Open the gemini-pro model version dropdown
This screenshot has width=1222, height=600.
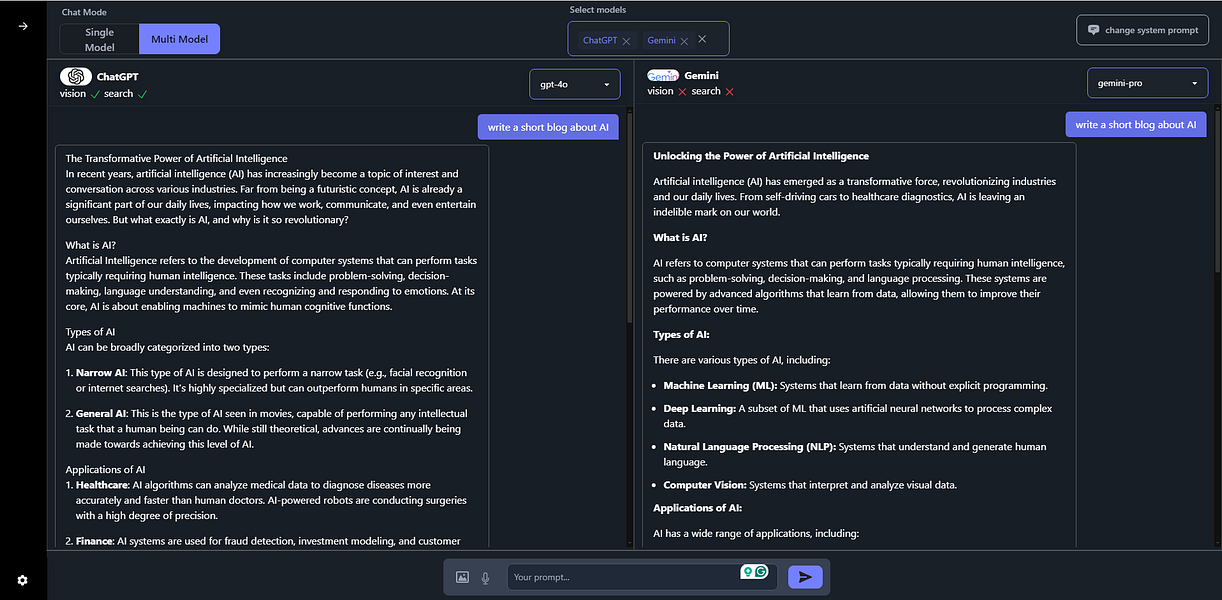pyautogui.click(x=1147, y=83)
